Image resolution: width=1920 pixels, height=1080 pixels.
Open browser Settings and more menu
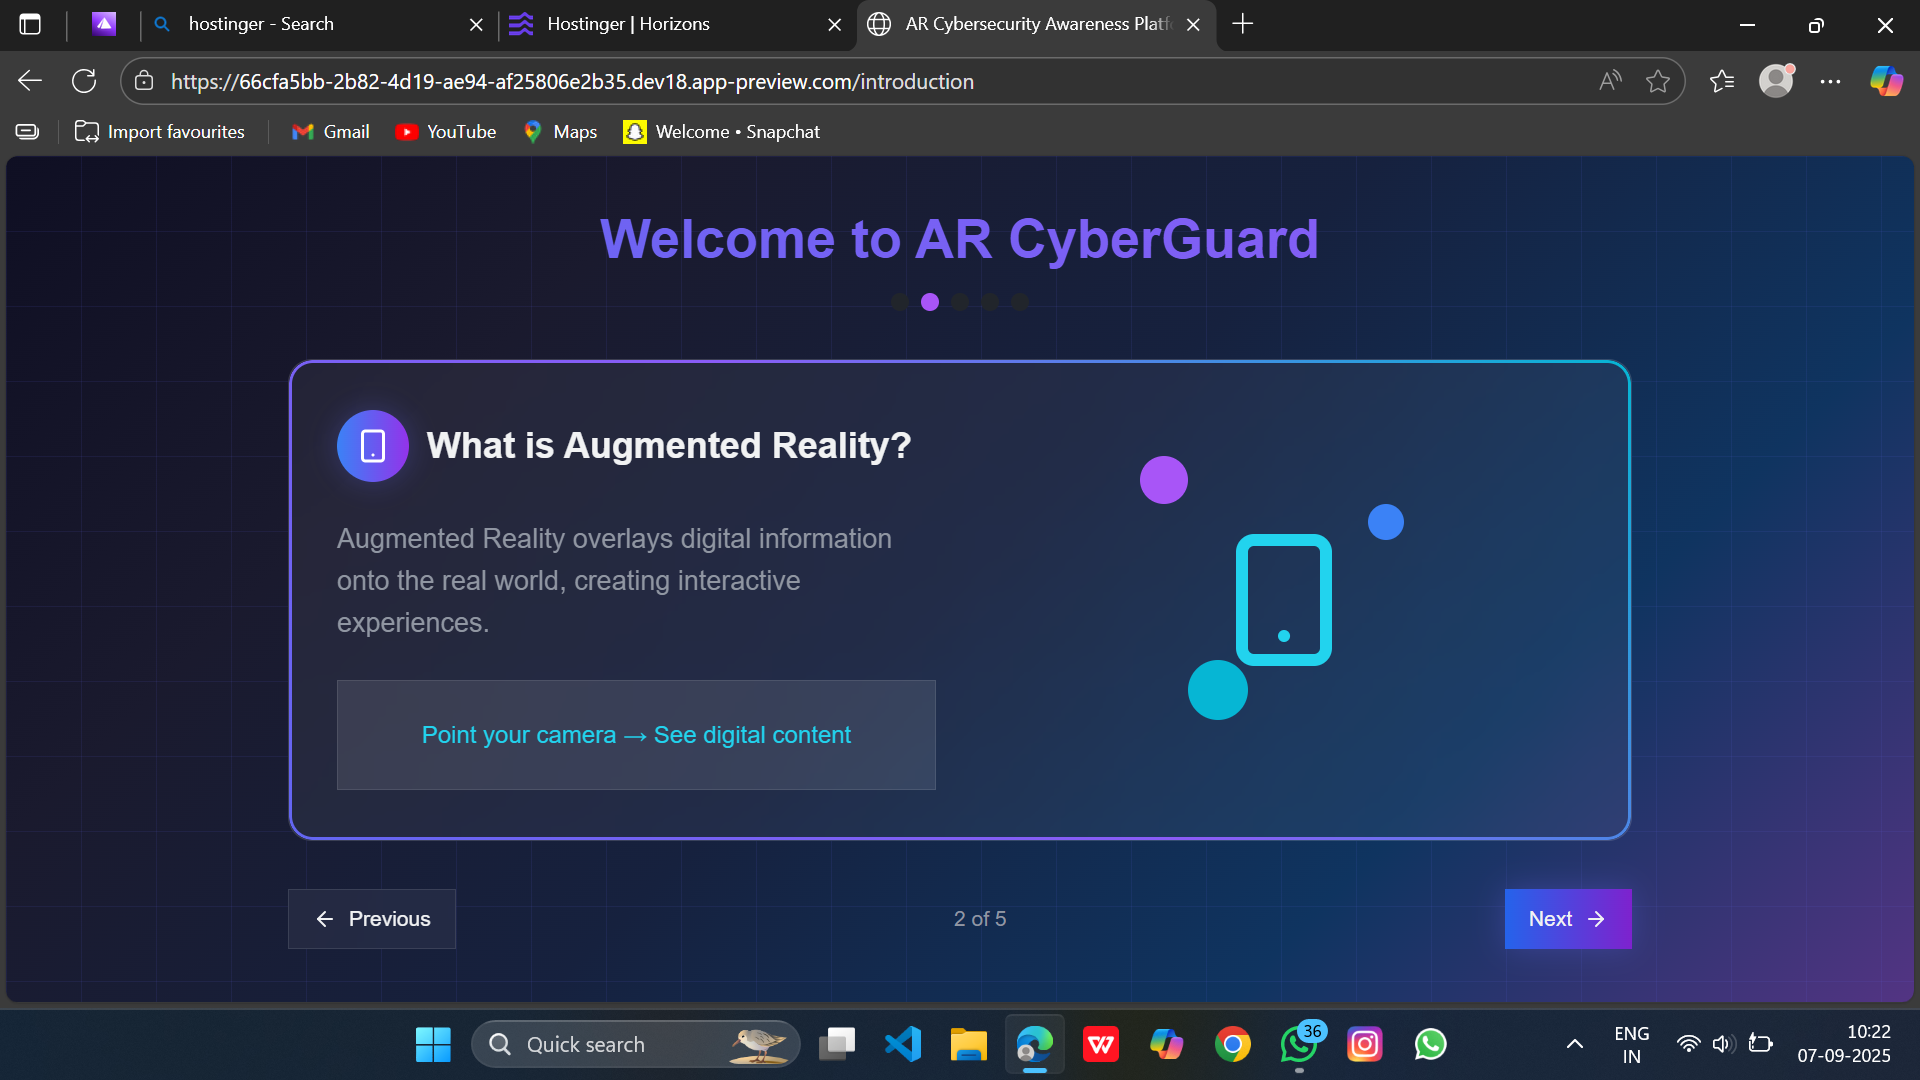tap(1830, 81)
